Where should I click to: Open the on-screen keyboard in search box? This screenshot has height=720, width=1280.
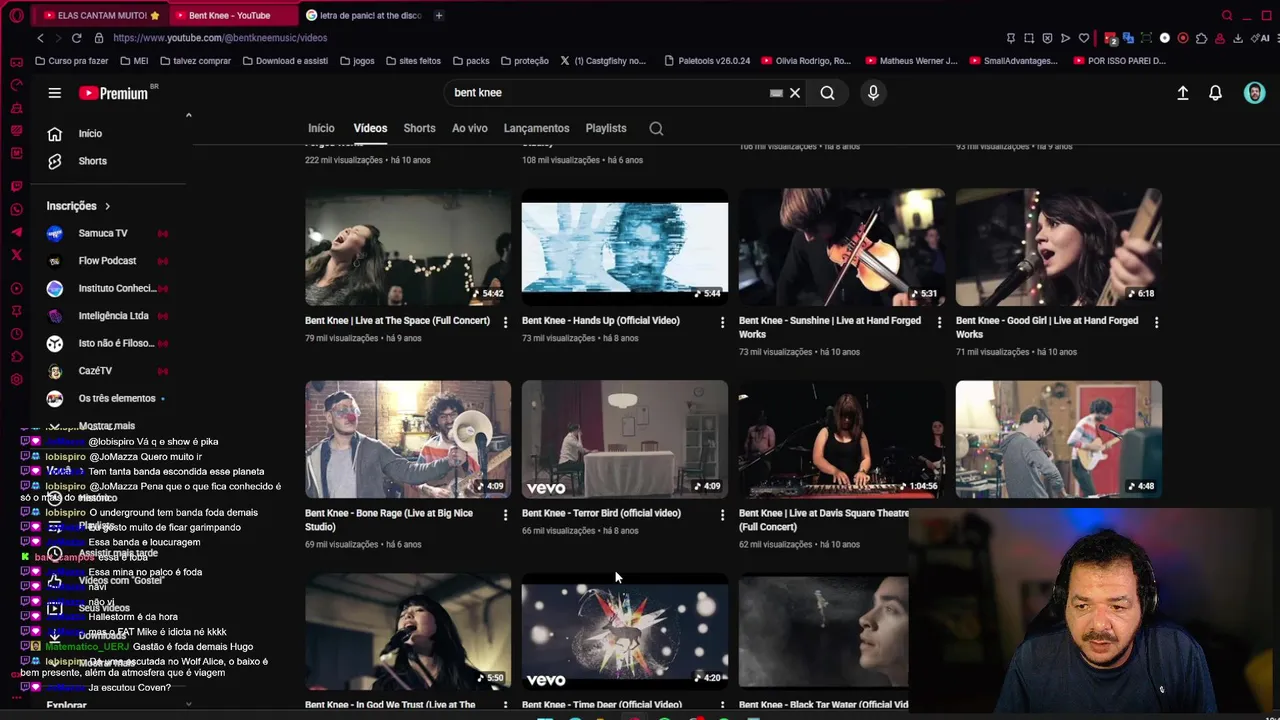776,93
